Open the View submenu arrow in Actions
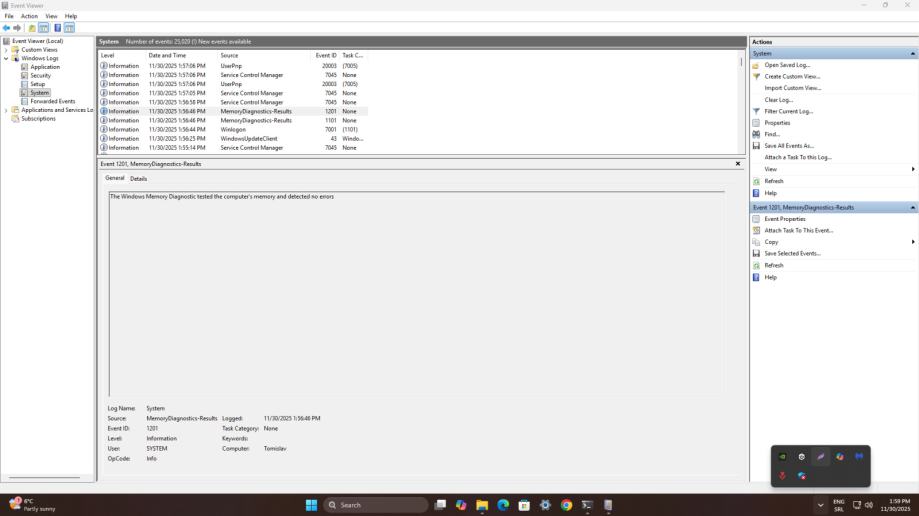 tap(913, 169)
